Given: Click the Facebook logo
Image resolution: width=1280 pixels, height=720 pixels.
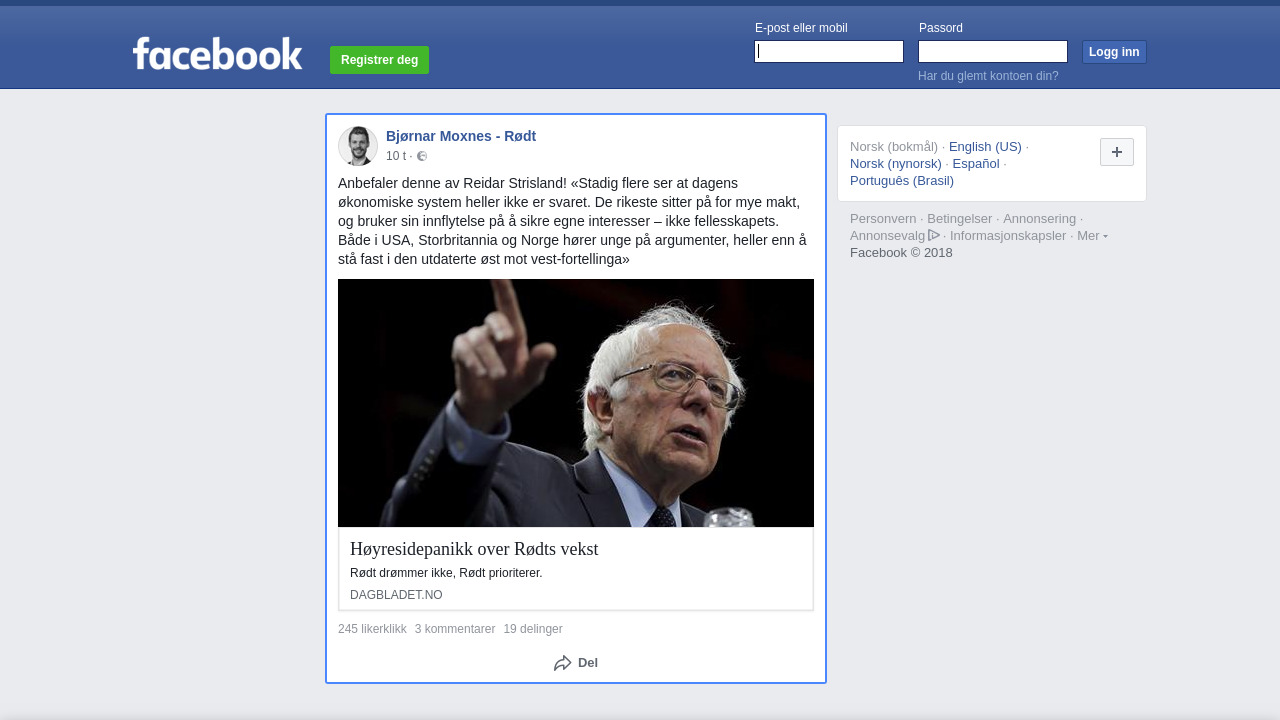Looking at the screenshot, I should pos(217,54).
